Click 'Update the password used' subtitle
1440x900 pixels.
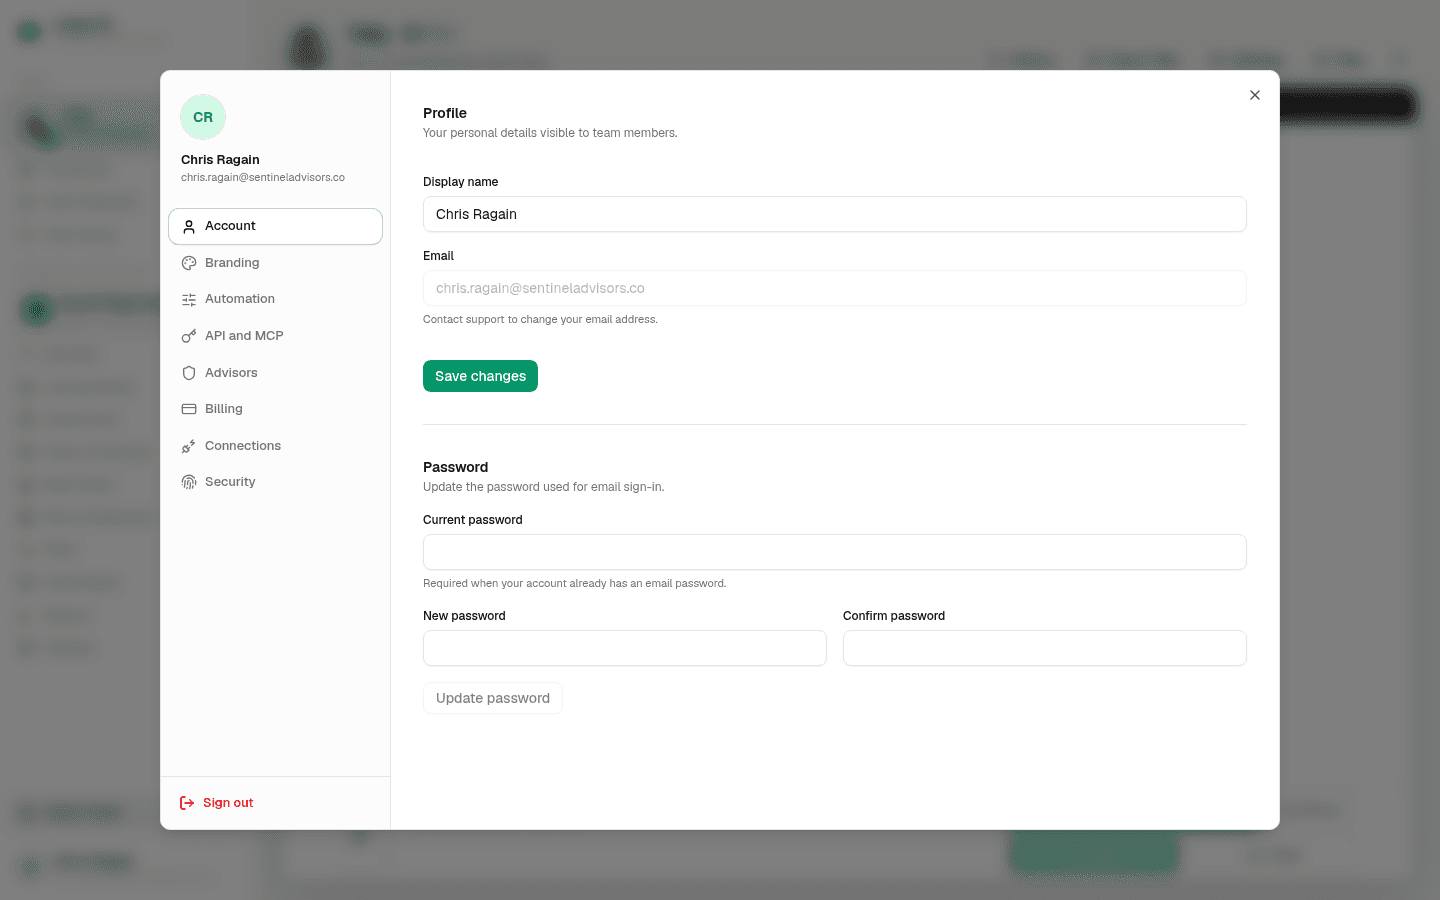(x=544, y=487)
